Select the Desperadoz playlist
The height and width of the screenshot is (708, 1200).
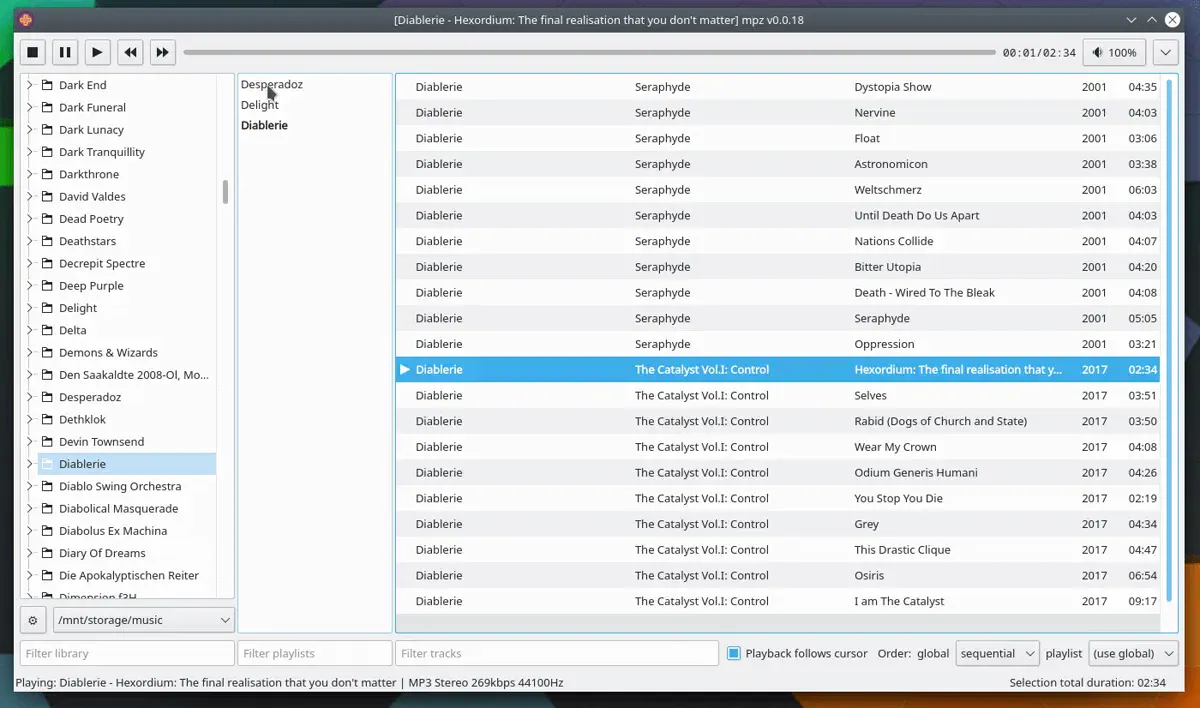(x=272, y=84)
